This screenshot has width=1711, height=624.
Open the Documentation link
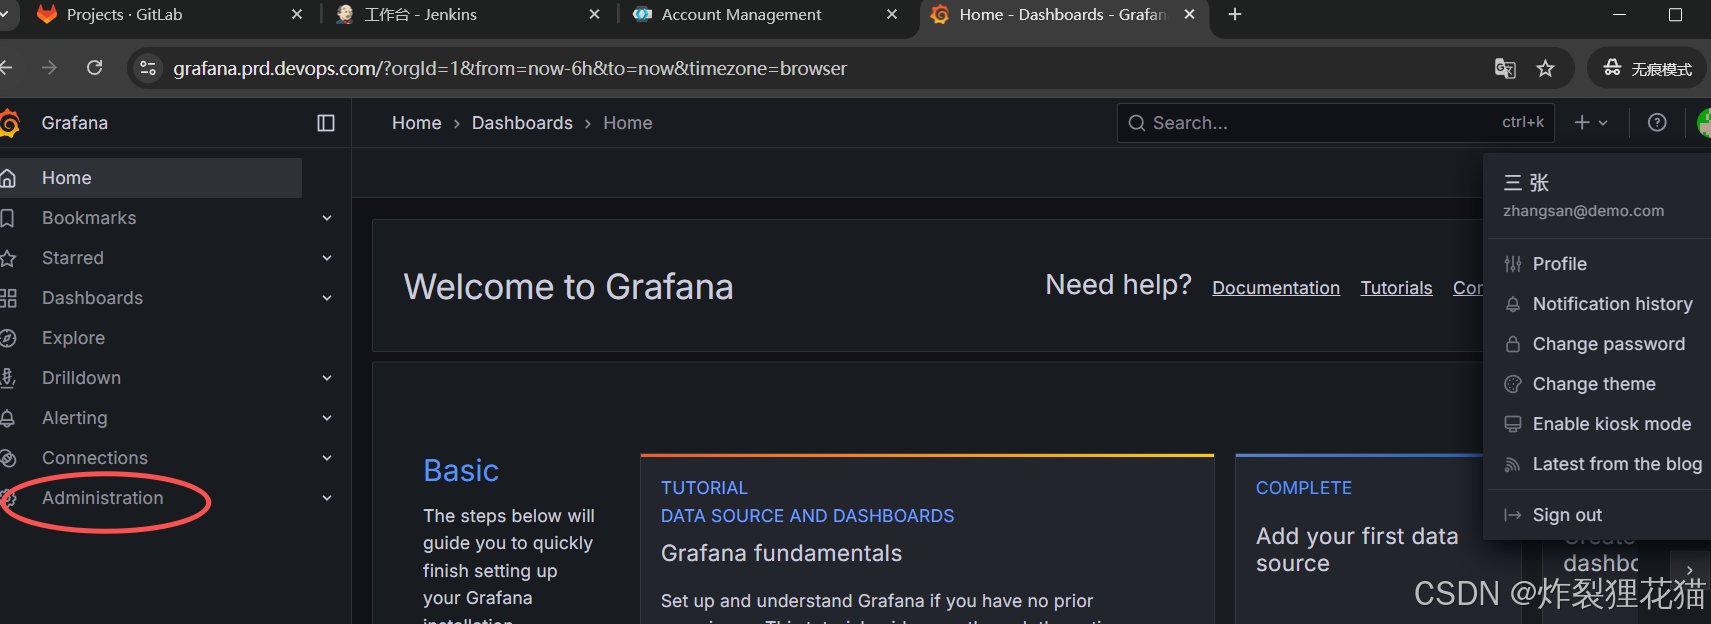coord(1276,288)
